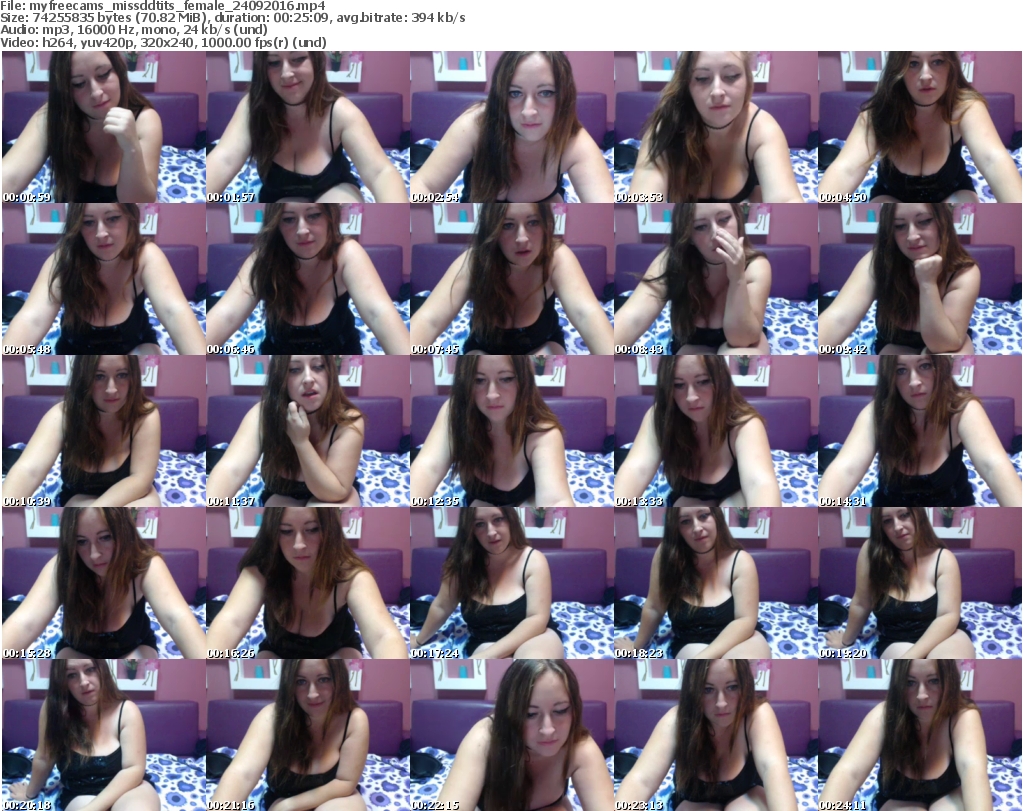Open the thumbnail stamped 00:05:48

click(x=104, y=279)
